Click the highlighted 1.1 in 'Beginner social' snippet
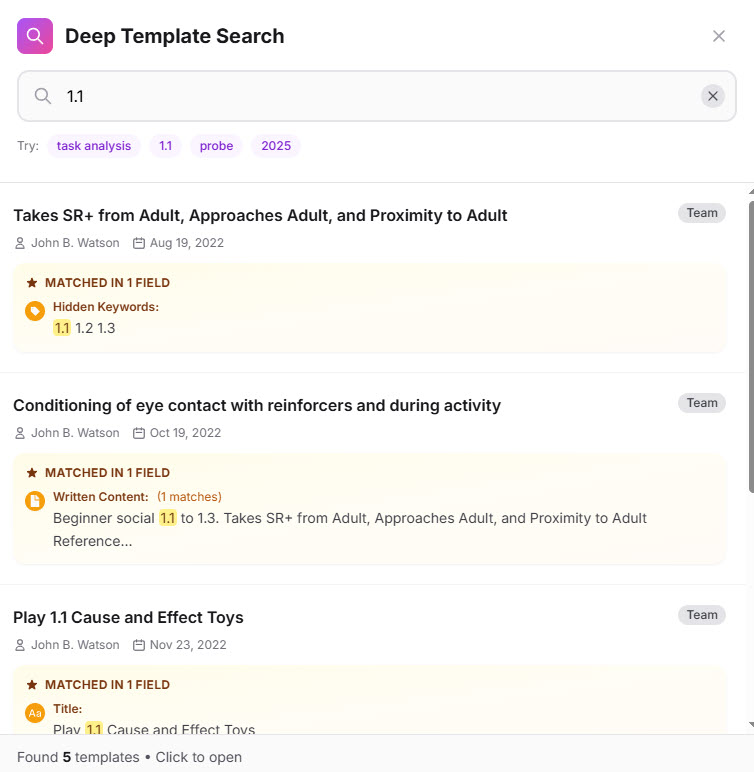 tap(167, 518)
